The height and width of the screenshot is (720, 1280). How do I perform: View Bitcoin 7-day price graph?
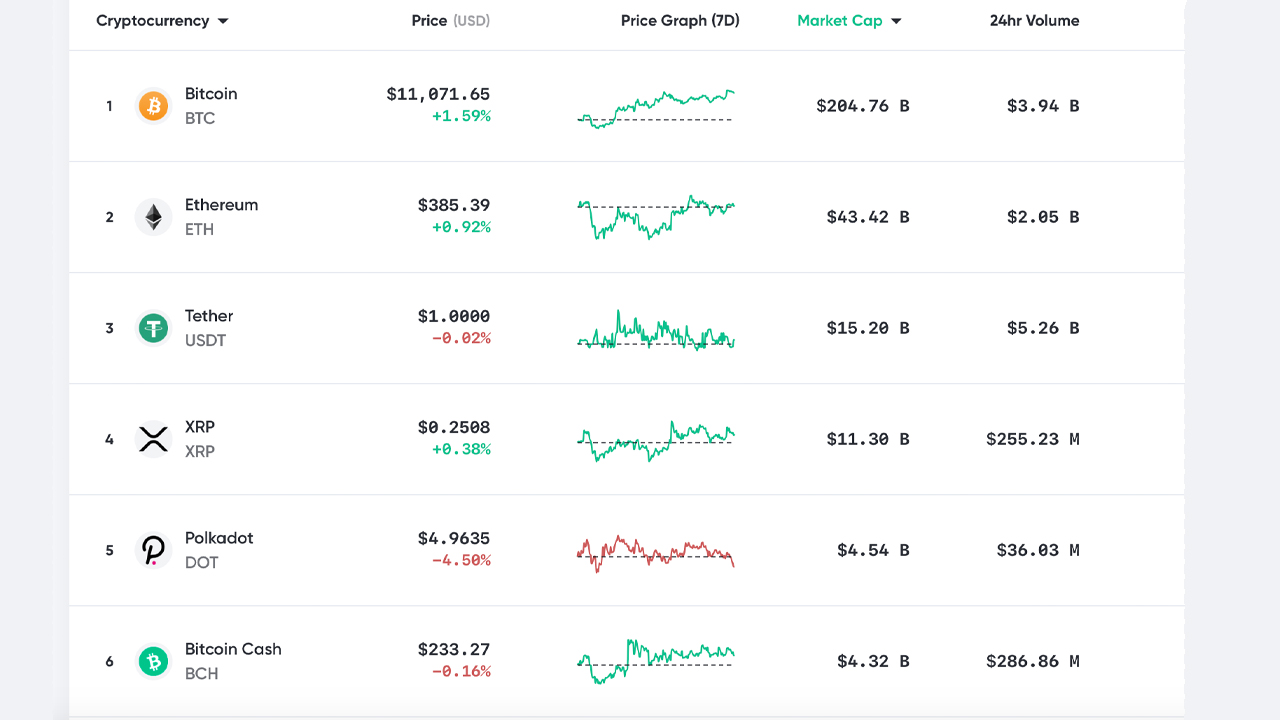(x=656, y=109)
